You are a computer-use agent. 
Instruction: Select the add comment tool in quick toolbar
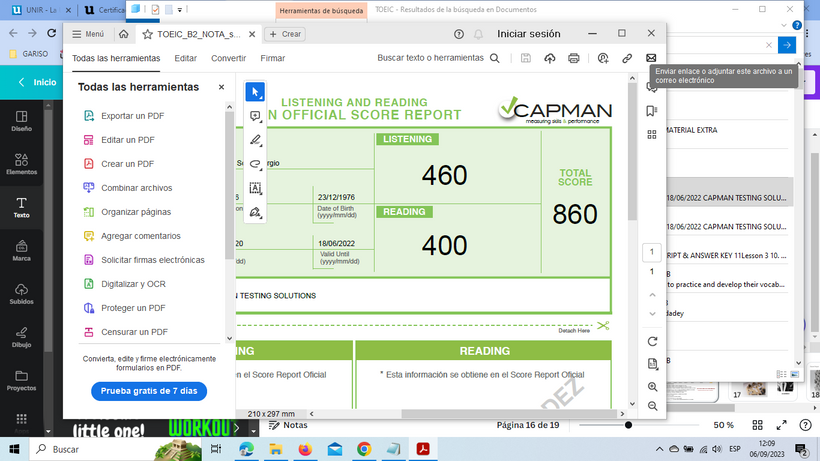[x=255, y=116]
